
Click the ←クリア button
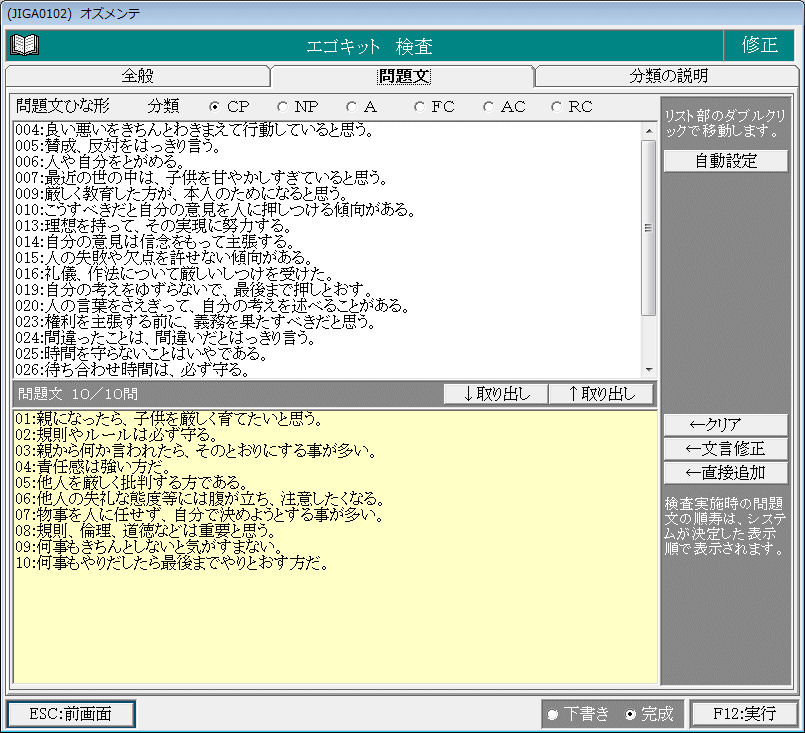[x=726, y=425]
